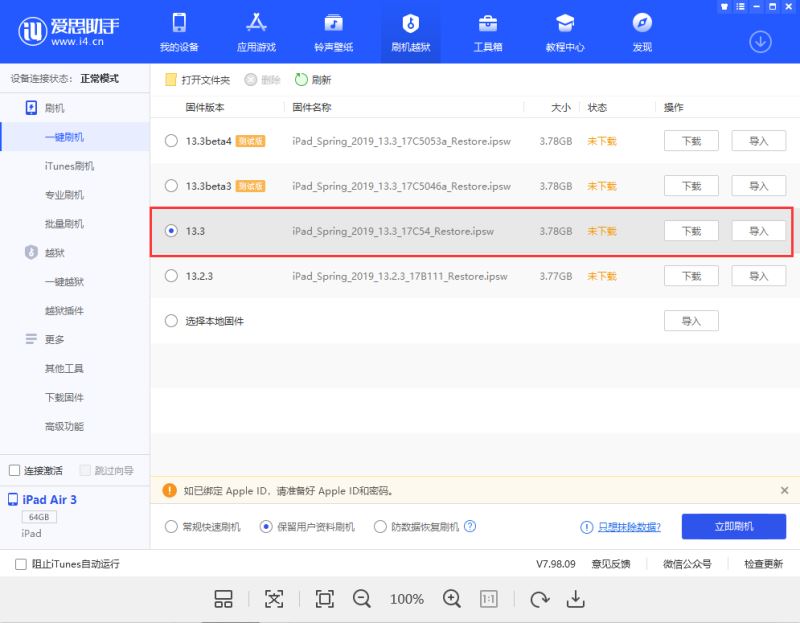The image size is (800, 623).
Task: Click the 意见反馈 feedback link
Action: (611, 564)
